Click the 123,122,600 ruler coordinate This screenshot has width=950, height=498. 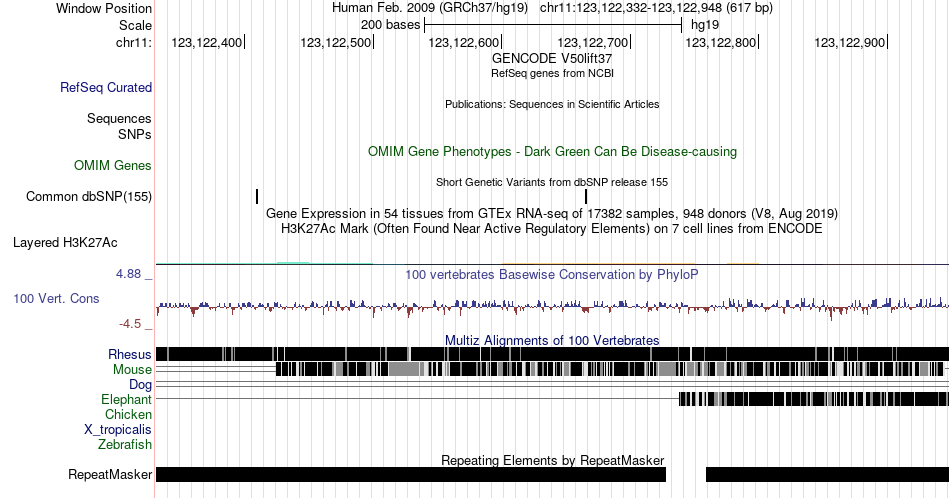point(464,43)
